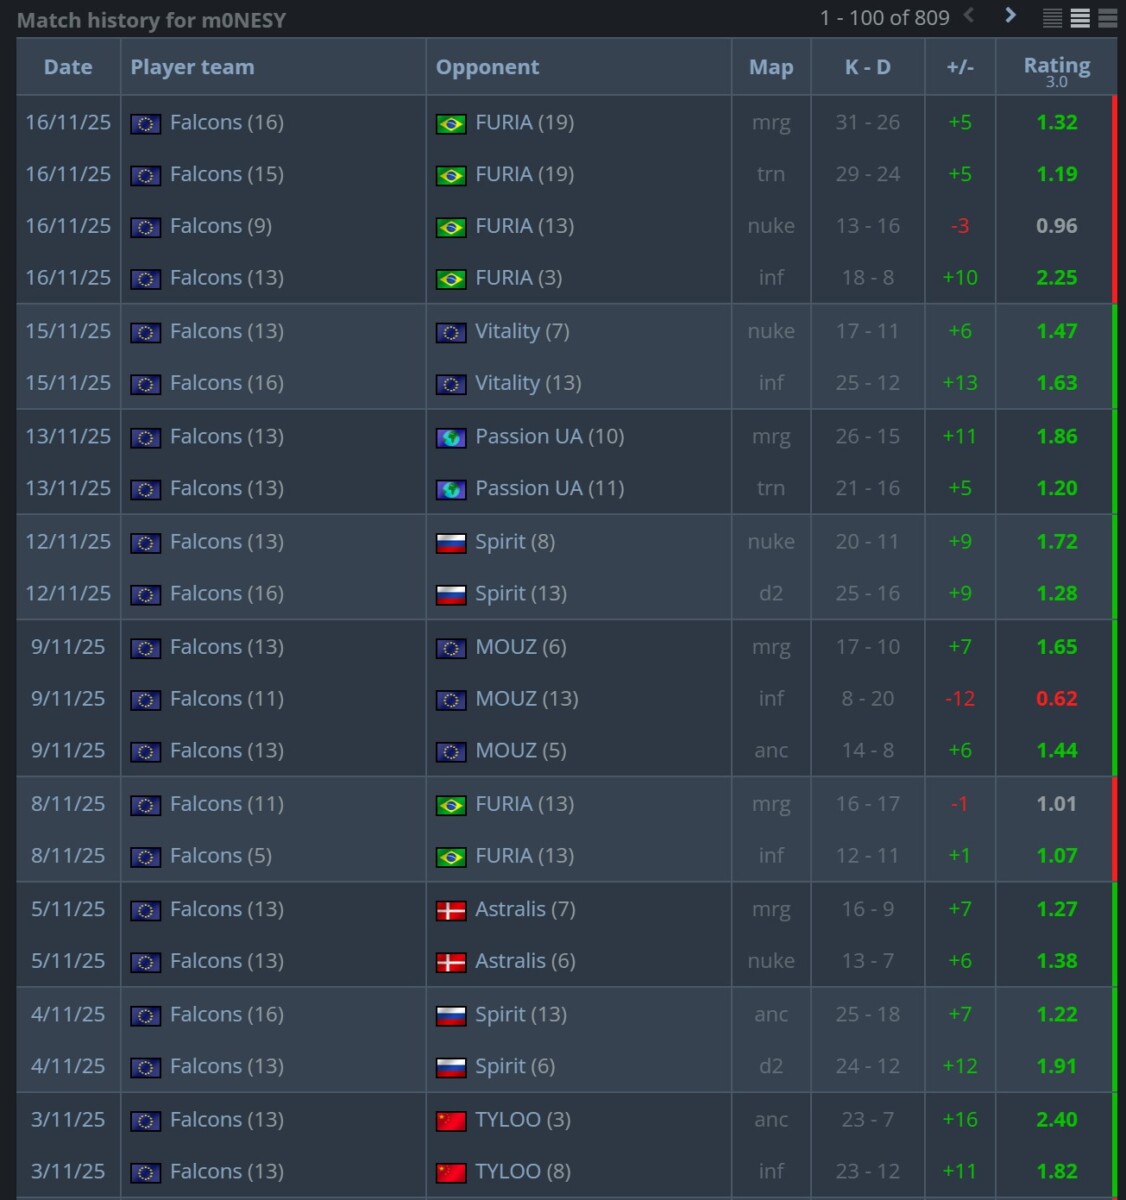Click the Map column header

770,67
